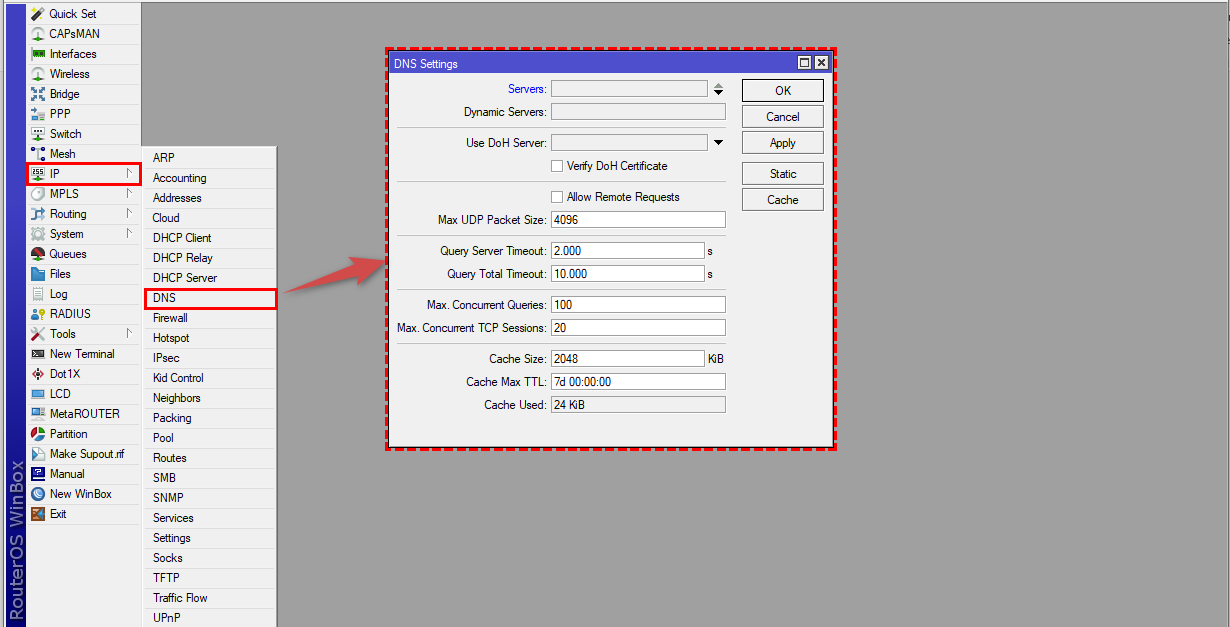Open New Terminal via its icon
1230x627 pixels.
(x=38, y=354)
